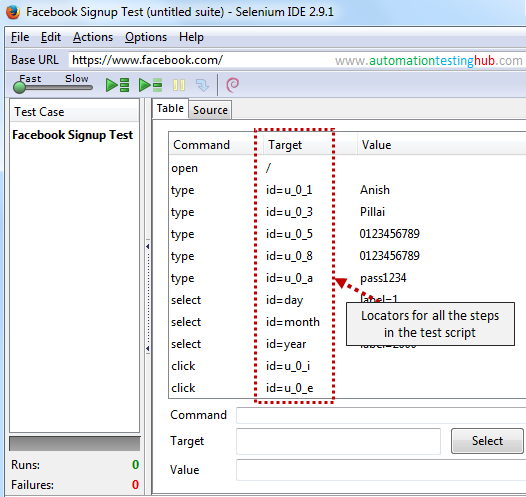Click the value cell Anish

pyautogui.click(x=375, y=190)
